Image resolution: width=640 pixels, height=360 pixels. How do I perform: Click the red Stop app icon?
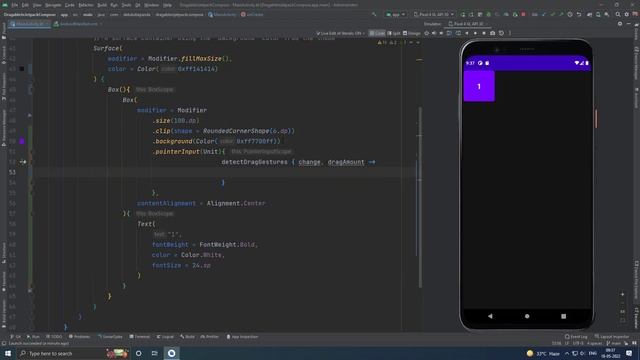coord(523,14)
